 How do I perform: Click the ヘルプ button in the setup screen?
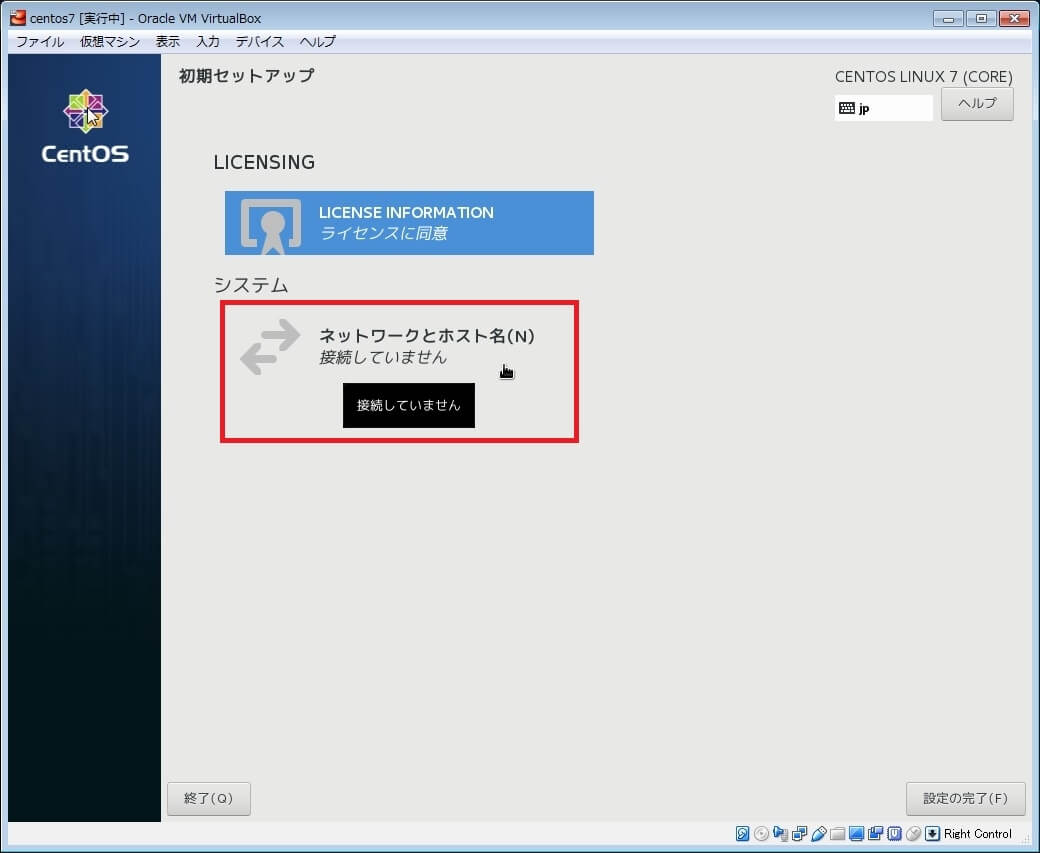pos(976,104)
